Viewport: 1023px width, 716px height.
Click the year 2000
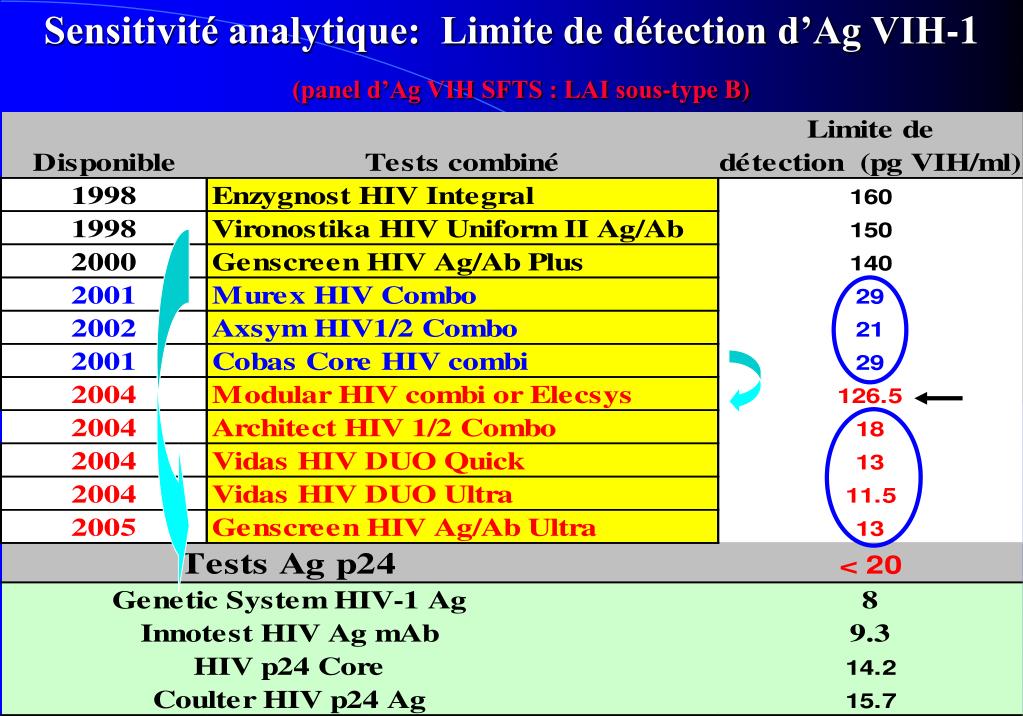104,262
